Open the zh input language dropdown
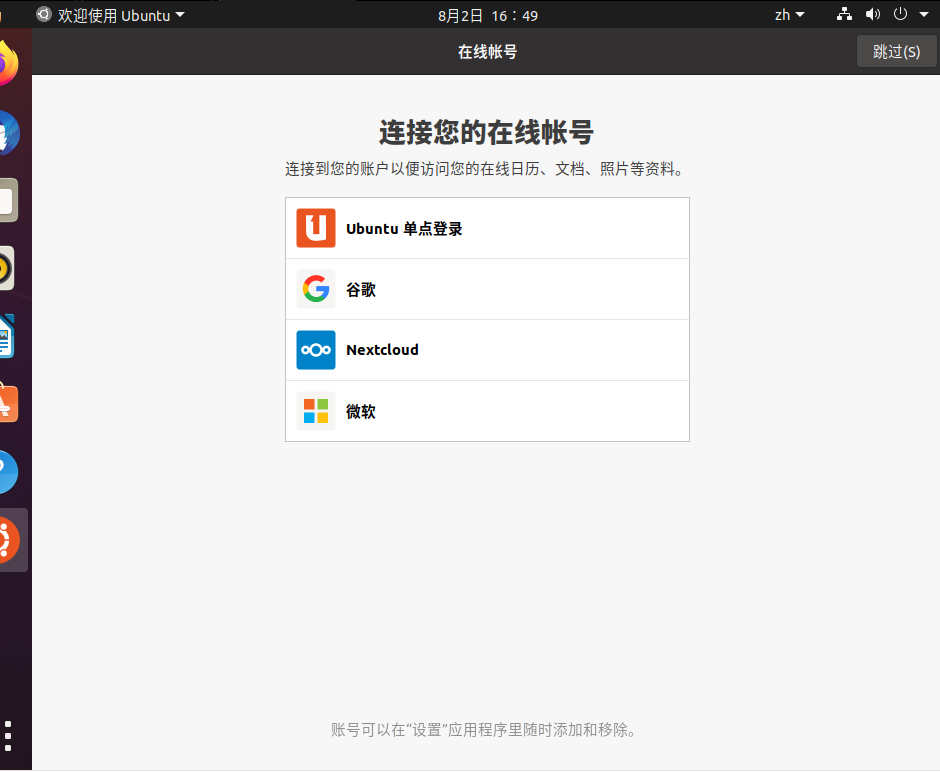Image resolution: width=940 pixels, height=772 pixels. pos(789,15)
